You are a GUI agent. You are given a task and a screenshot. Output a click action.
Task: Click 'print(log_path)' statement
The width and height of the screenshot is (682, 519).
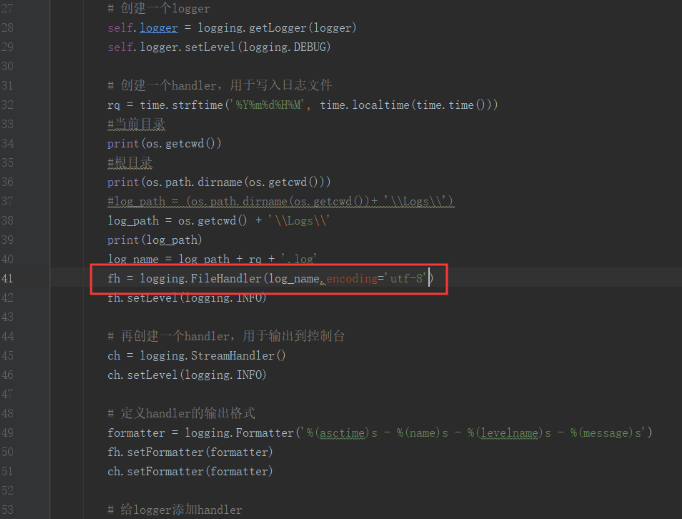pos(155,240)
